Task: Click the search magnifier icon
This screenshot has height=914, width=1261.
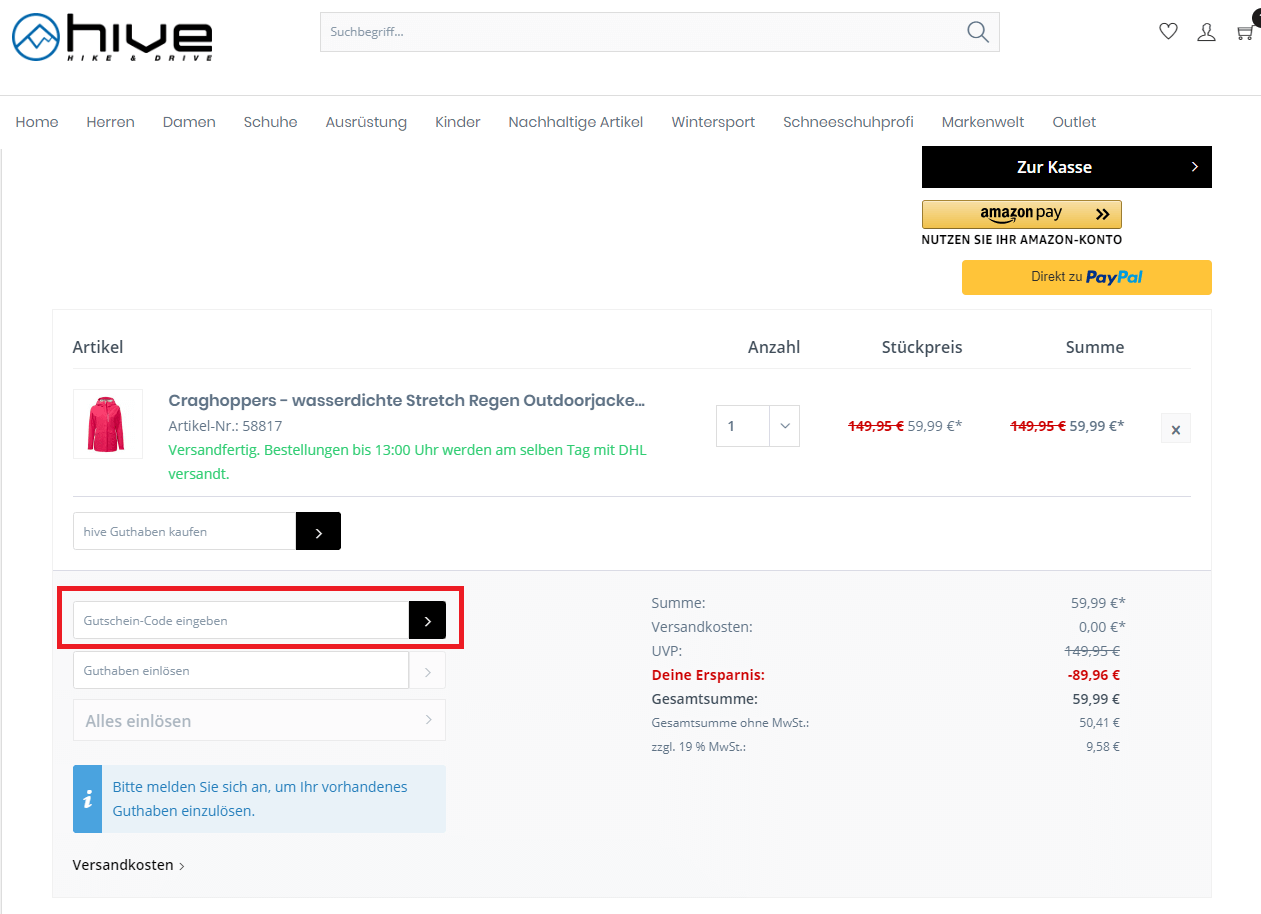Action: [x=977, y=32]
